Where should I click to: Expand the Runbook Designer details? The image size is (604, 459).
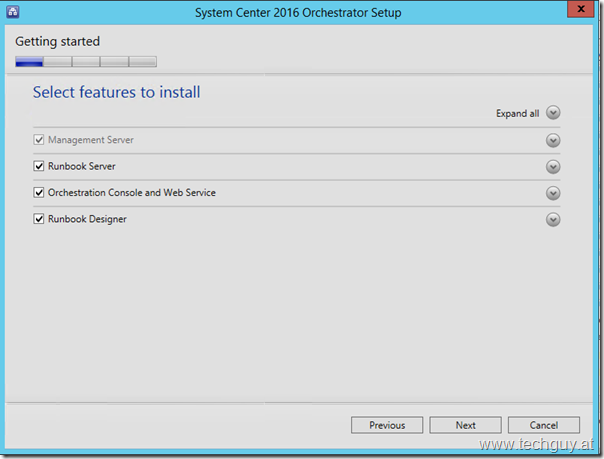click(x=553, y=219)
